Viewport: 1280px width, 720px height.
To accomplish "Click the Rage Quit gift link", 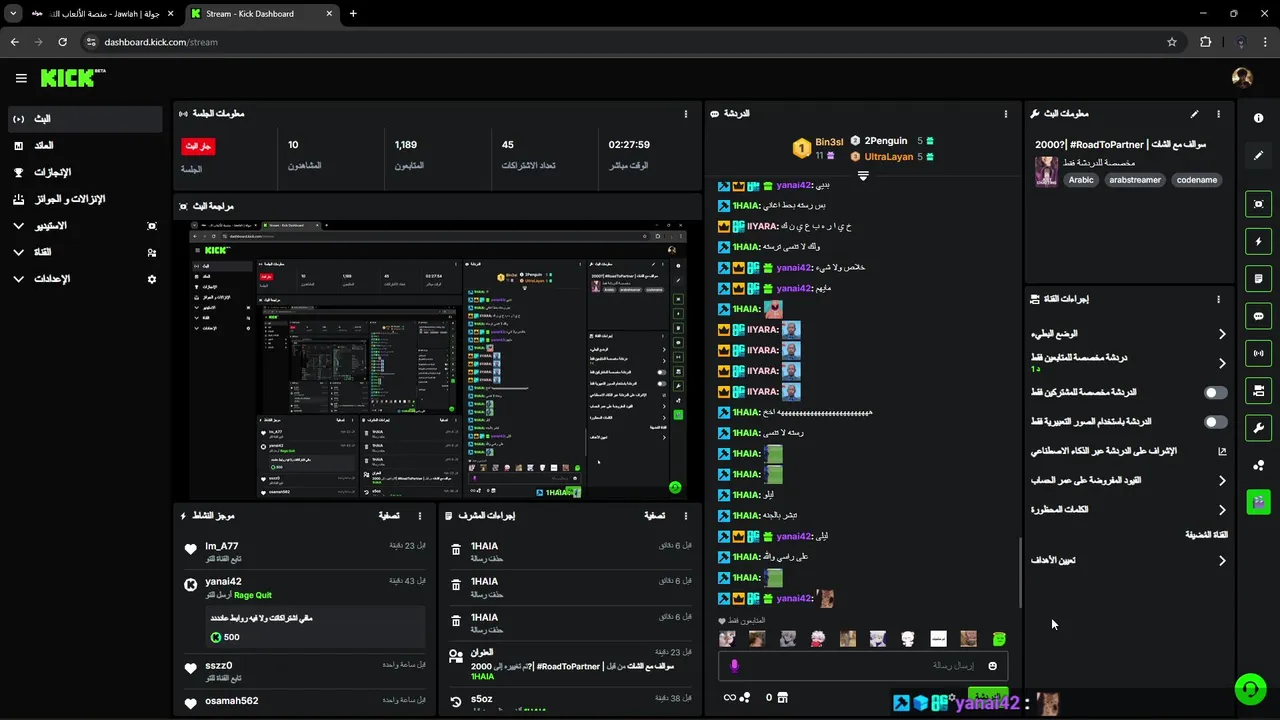I will coord(253,595).
